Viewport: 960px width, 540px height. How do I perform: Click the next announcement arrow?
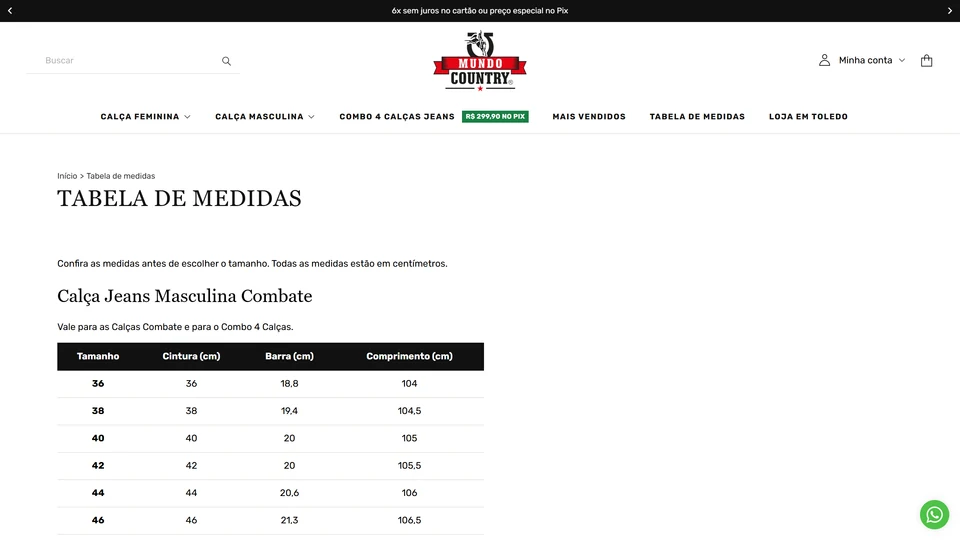click(950, 10)
